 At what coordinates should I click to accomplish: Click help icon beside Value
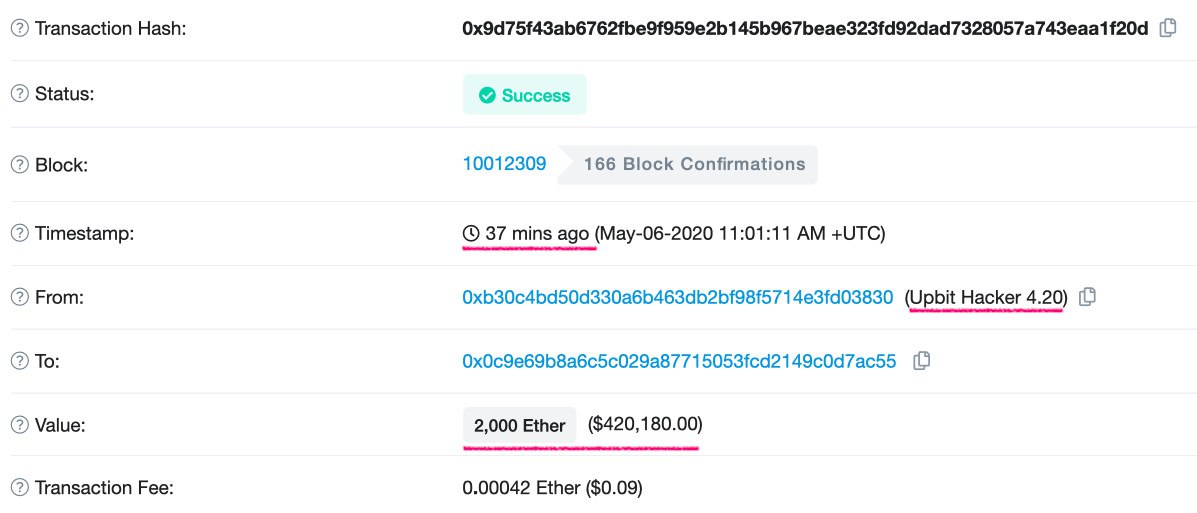click(20, 425)
